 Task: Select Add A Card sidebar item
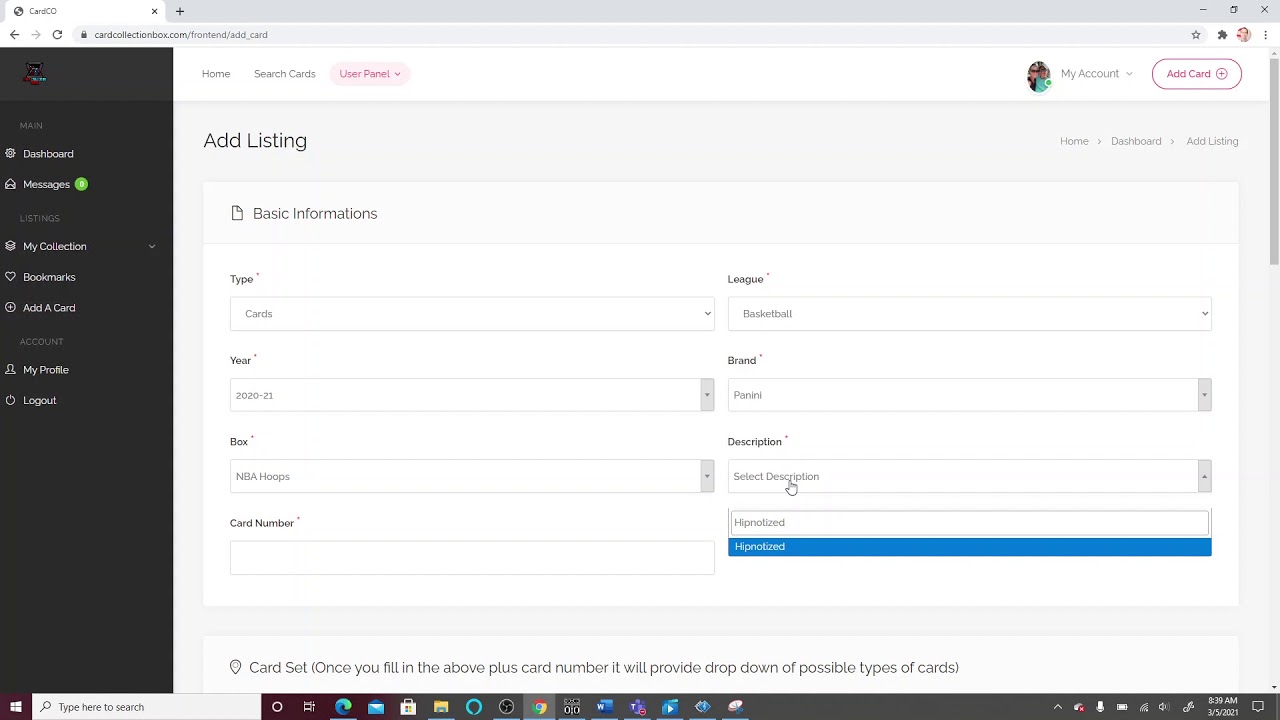pyautogui.click(x=49, y=308)
